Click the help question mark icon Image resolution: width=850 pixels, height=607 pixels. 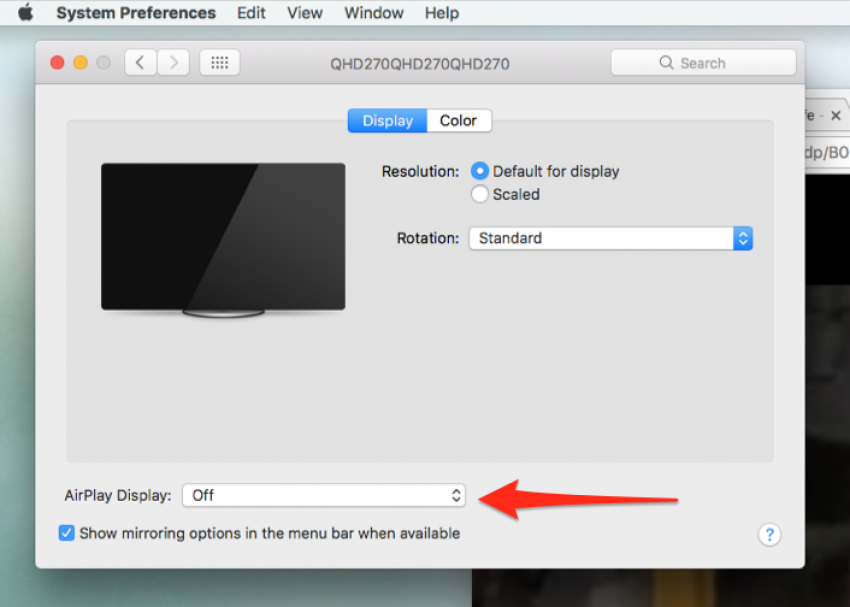point(769,535)
